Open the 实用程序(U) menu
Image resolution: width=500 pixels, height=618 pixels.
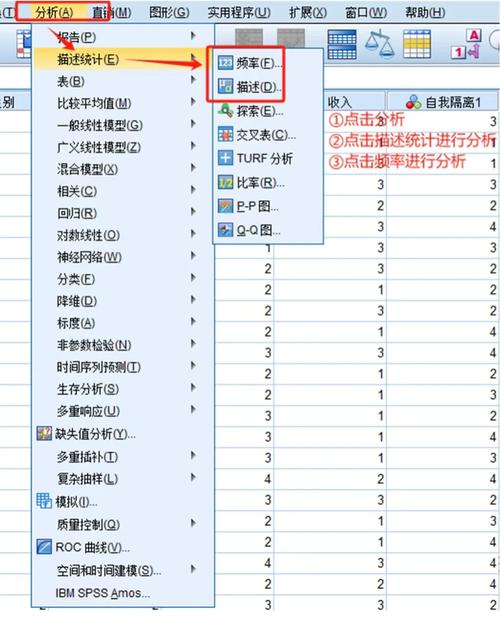pyautogui.click(x=239, y=13)
